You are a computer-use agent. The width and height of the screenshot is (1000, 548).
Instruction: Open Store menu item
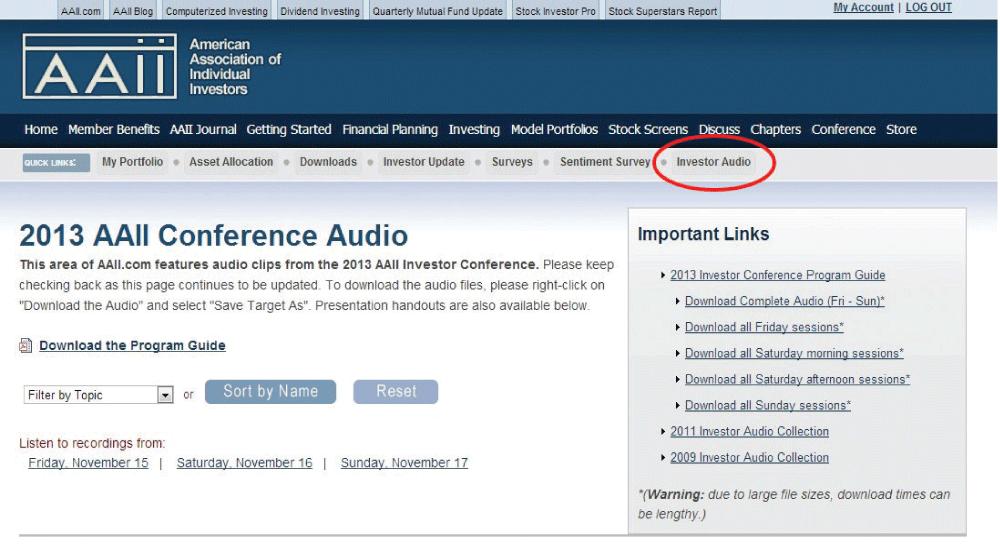click(x=901, y=130)
